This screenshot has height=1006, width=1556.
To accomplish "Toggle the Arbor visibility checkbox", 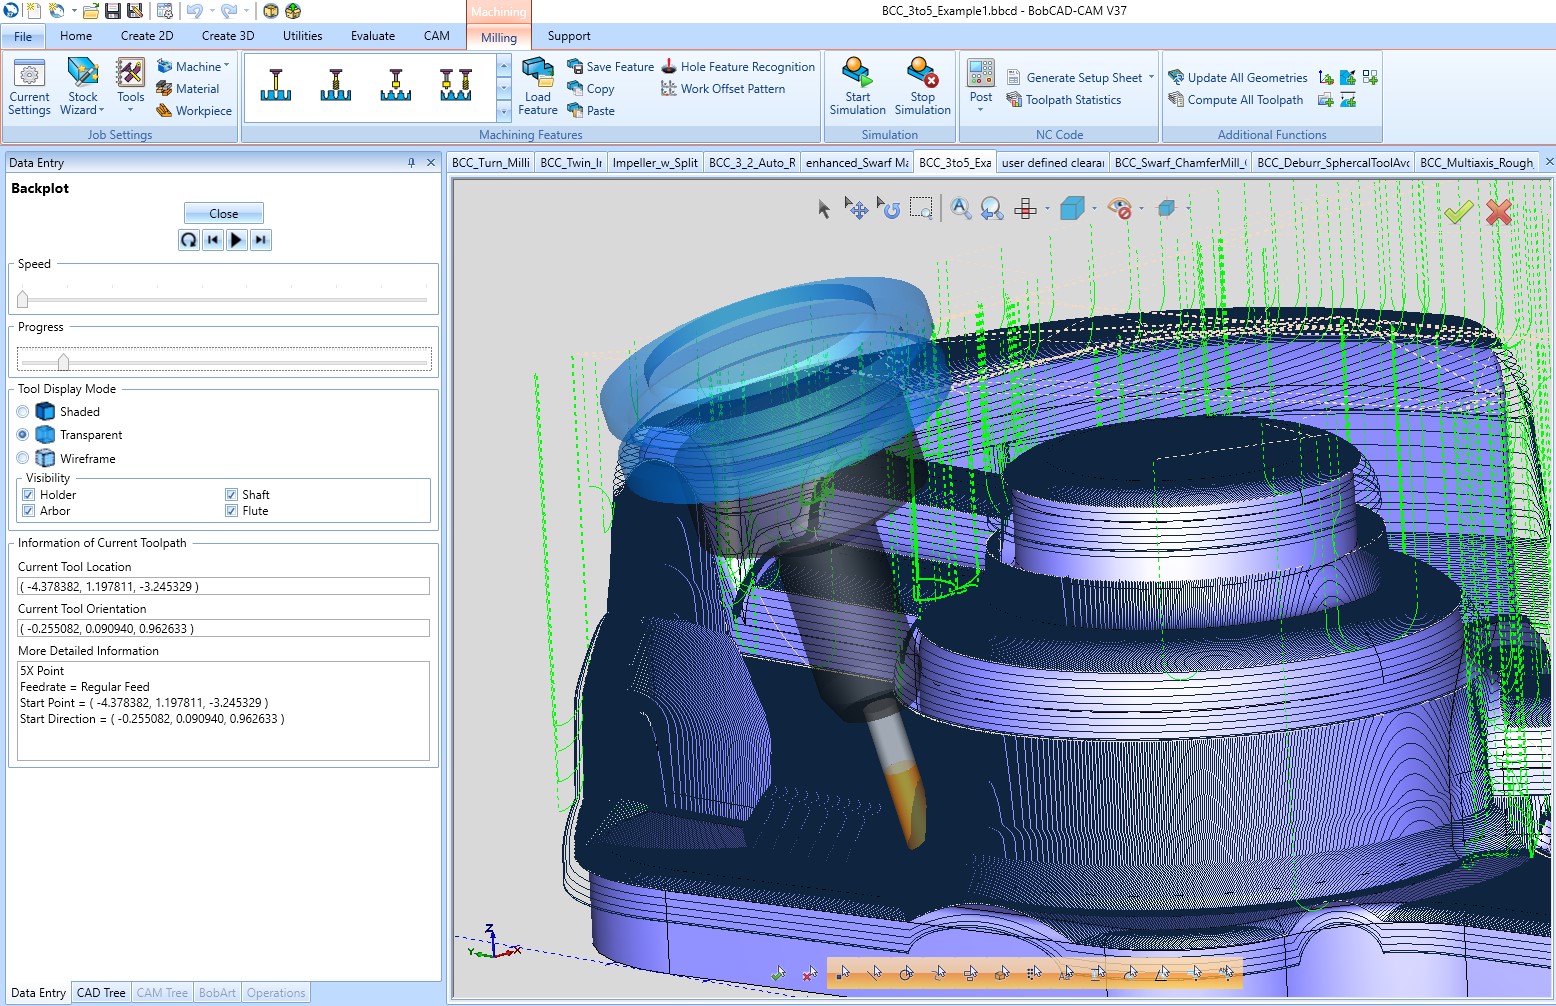I will click(29, 511).
